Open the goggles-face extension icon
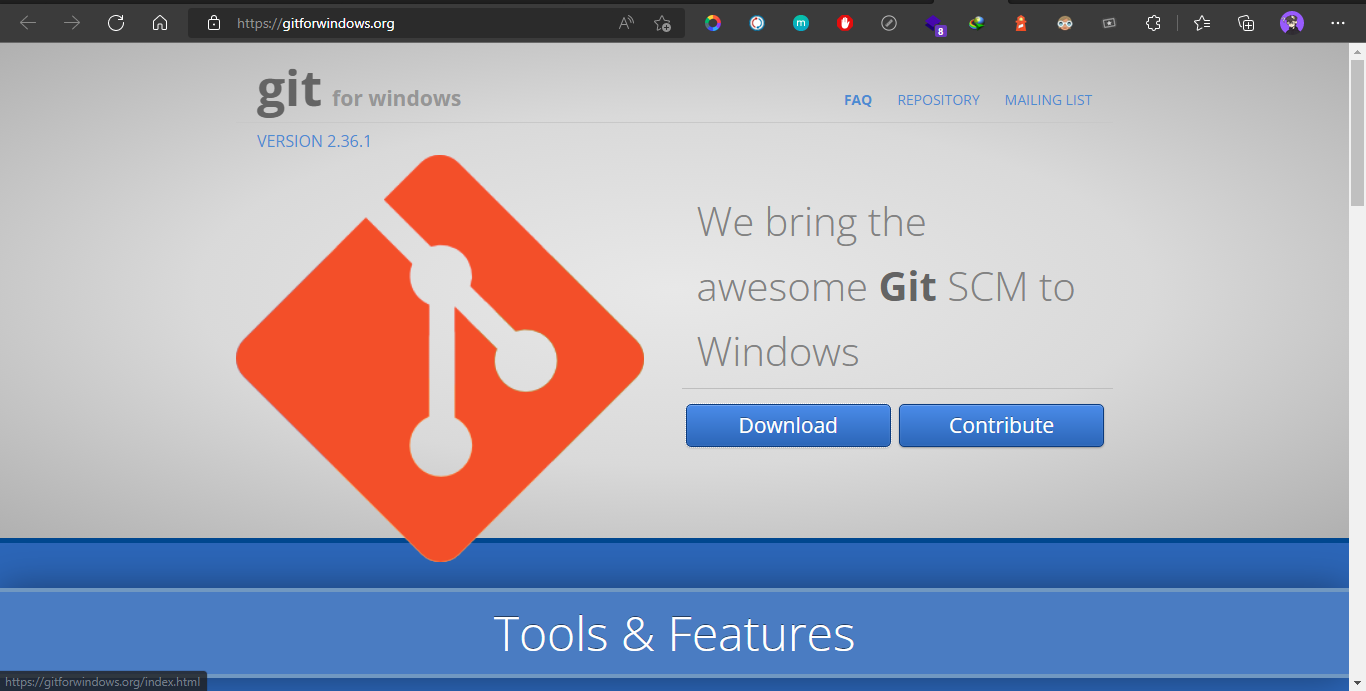1366x691 pixels. pyautogui.click(x=1065, y=23)
